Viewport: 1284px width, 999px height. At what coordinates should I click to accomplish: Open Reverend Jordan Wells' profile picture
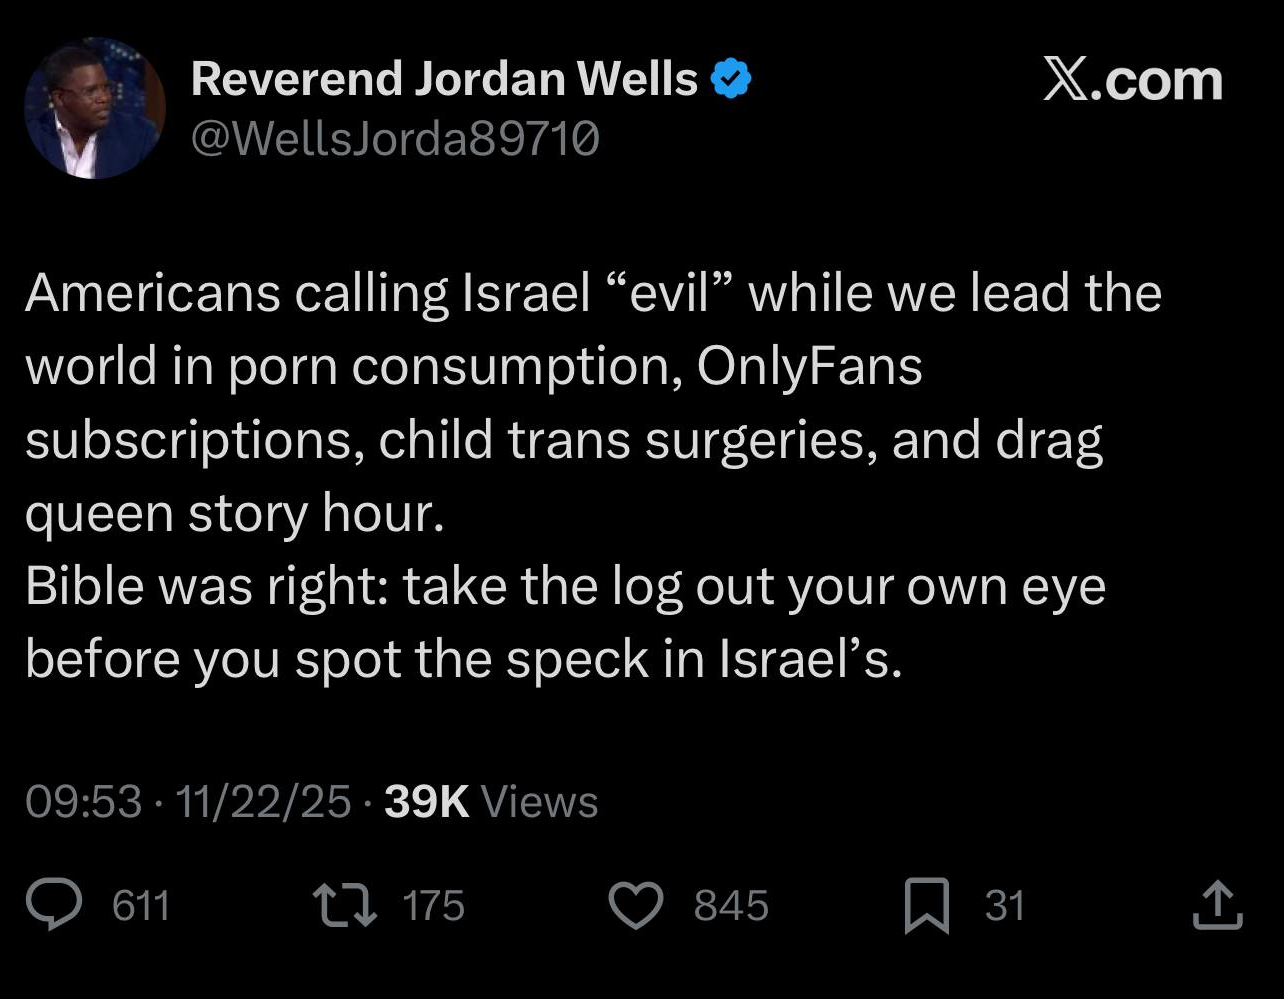[95, 109]
